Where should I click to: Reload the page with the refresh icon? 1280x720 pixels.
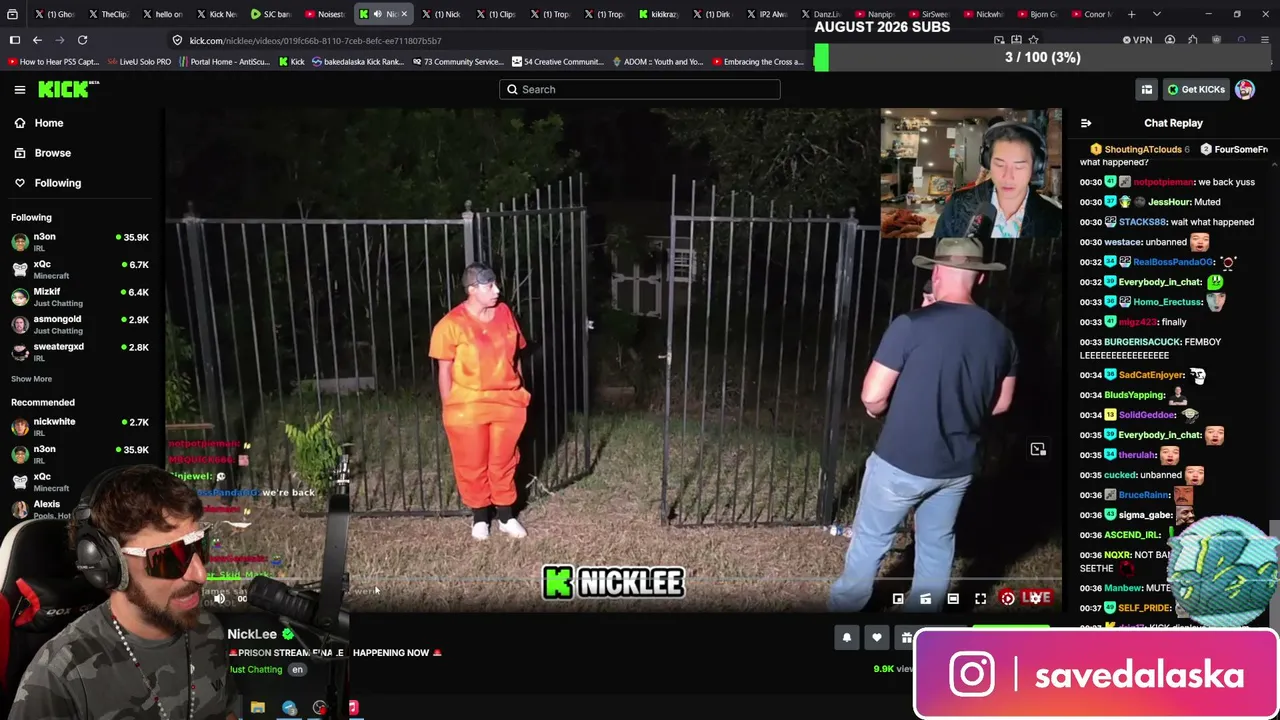point(82,40)
